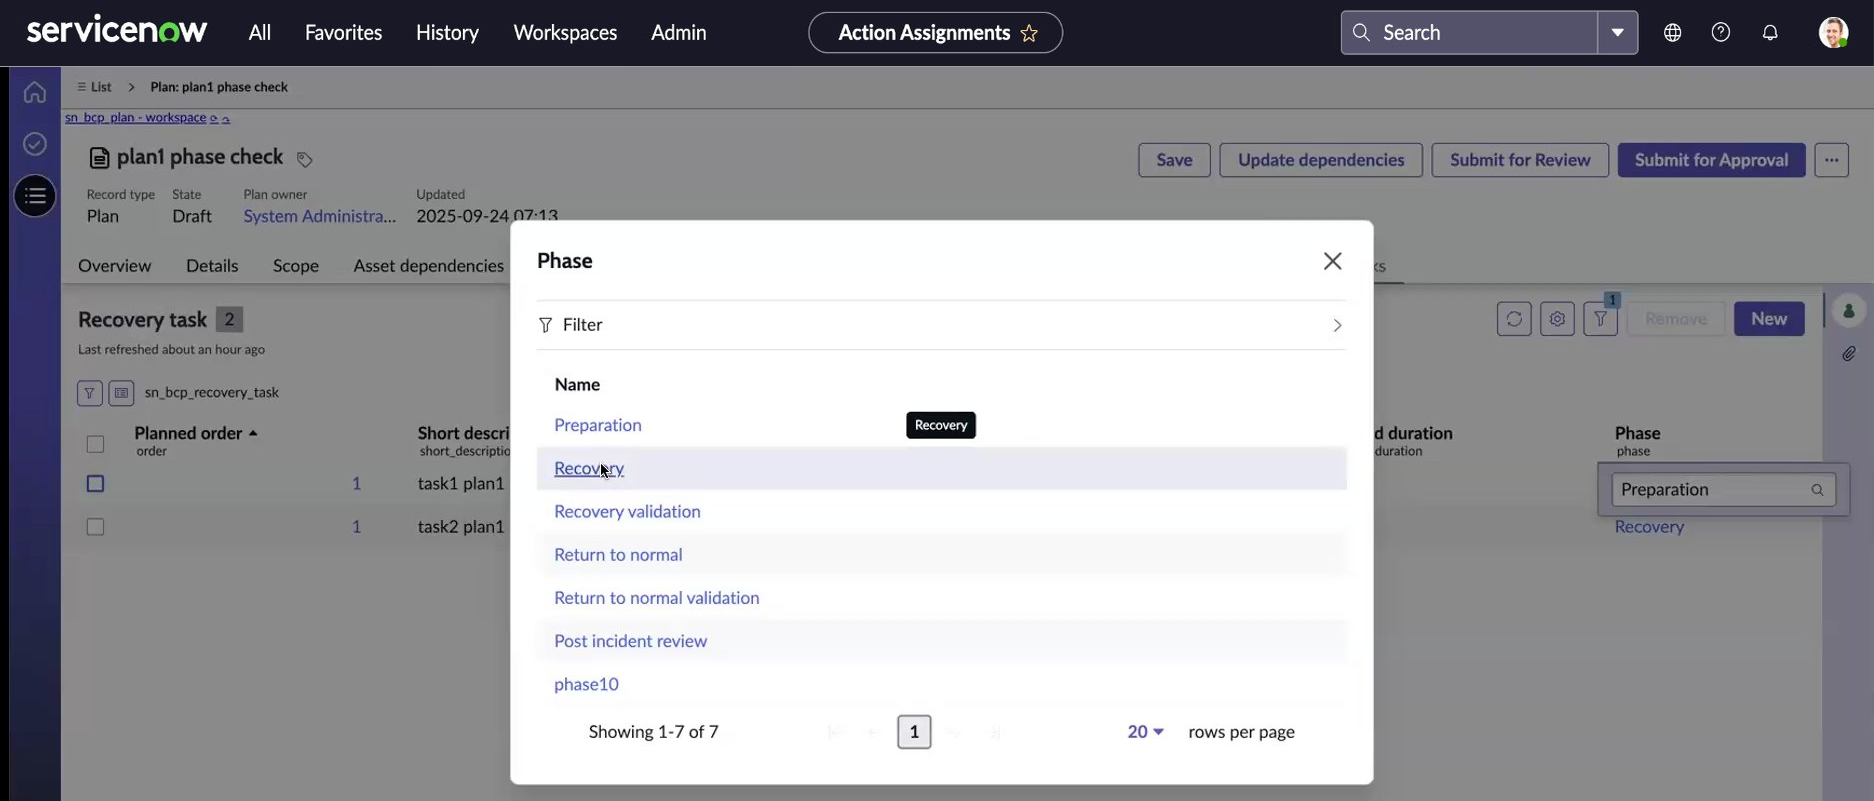Screen dimensions: 1874x801
Task: Switch to Asset dependencies tab
Action: (428, 266)
